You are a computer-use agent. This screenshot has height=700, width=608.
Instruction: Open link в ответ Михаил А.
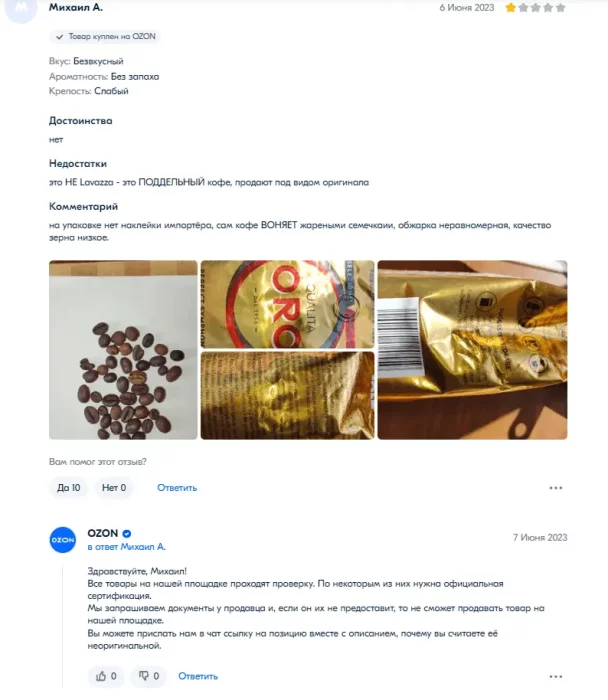click(x=126, y=547)
